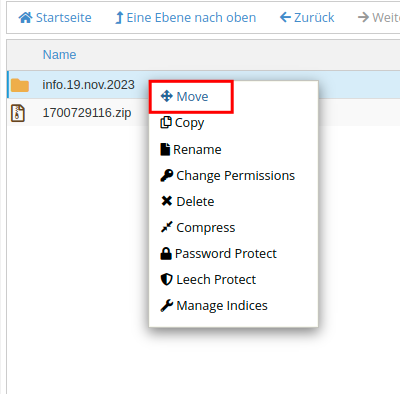The height and width of the screenshot is (394, 400).
Task: Click the zip archive icon of 1700729116.zip
Action: [x=18, y=113]
